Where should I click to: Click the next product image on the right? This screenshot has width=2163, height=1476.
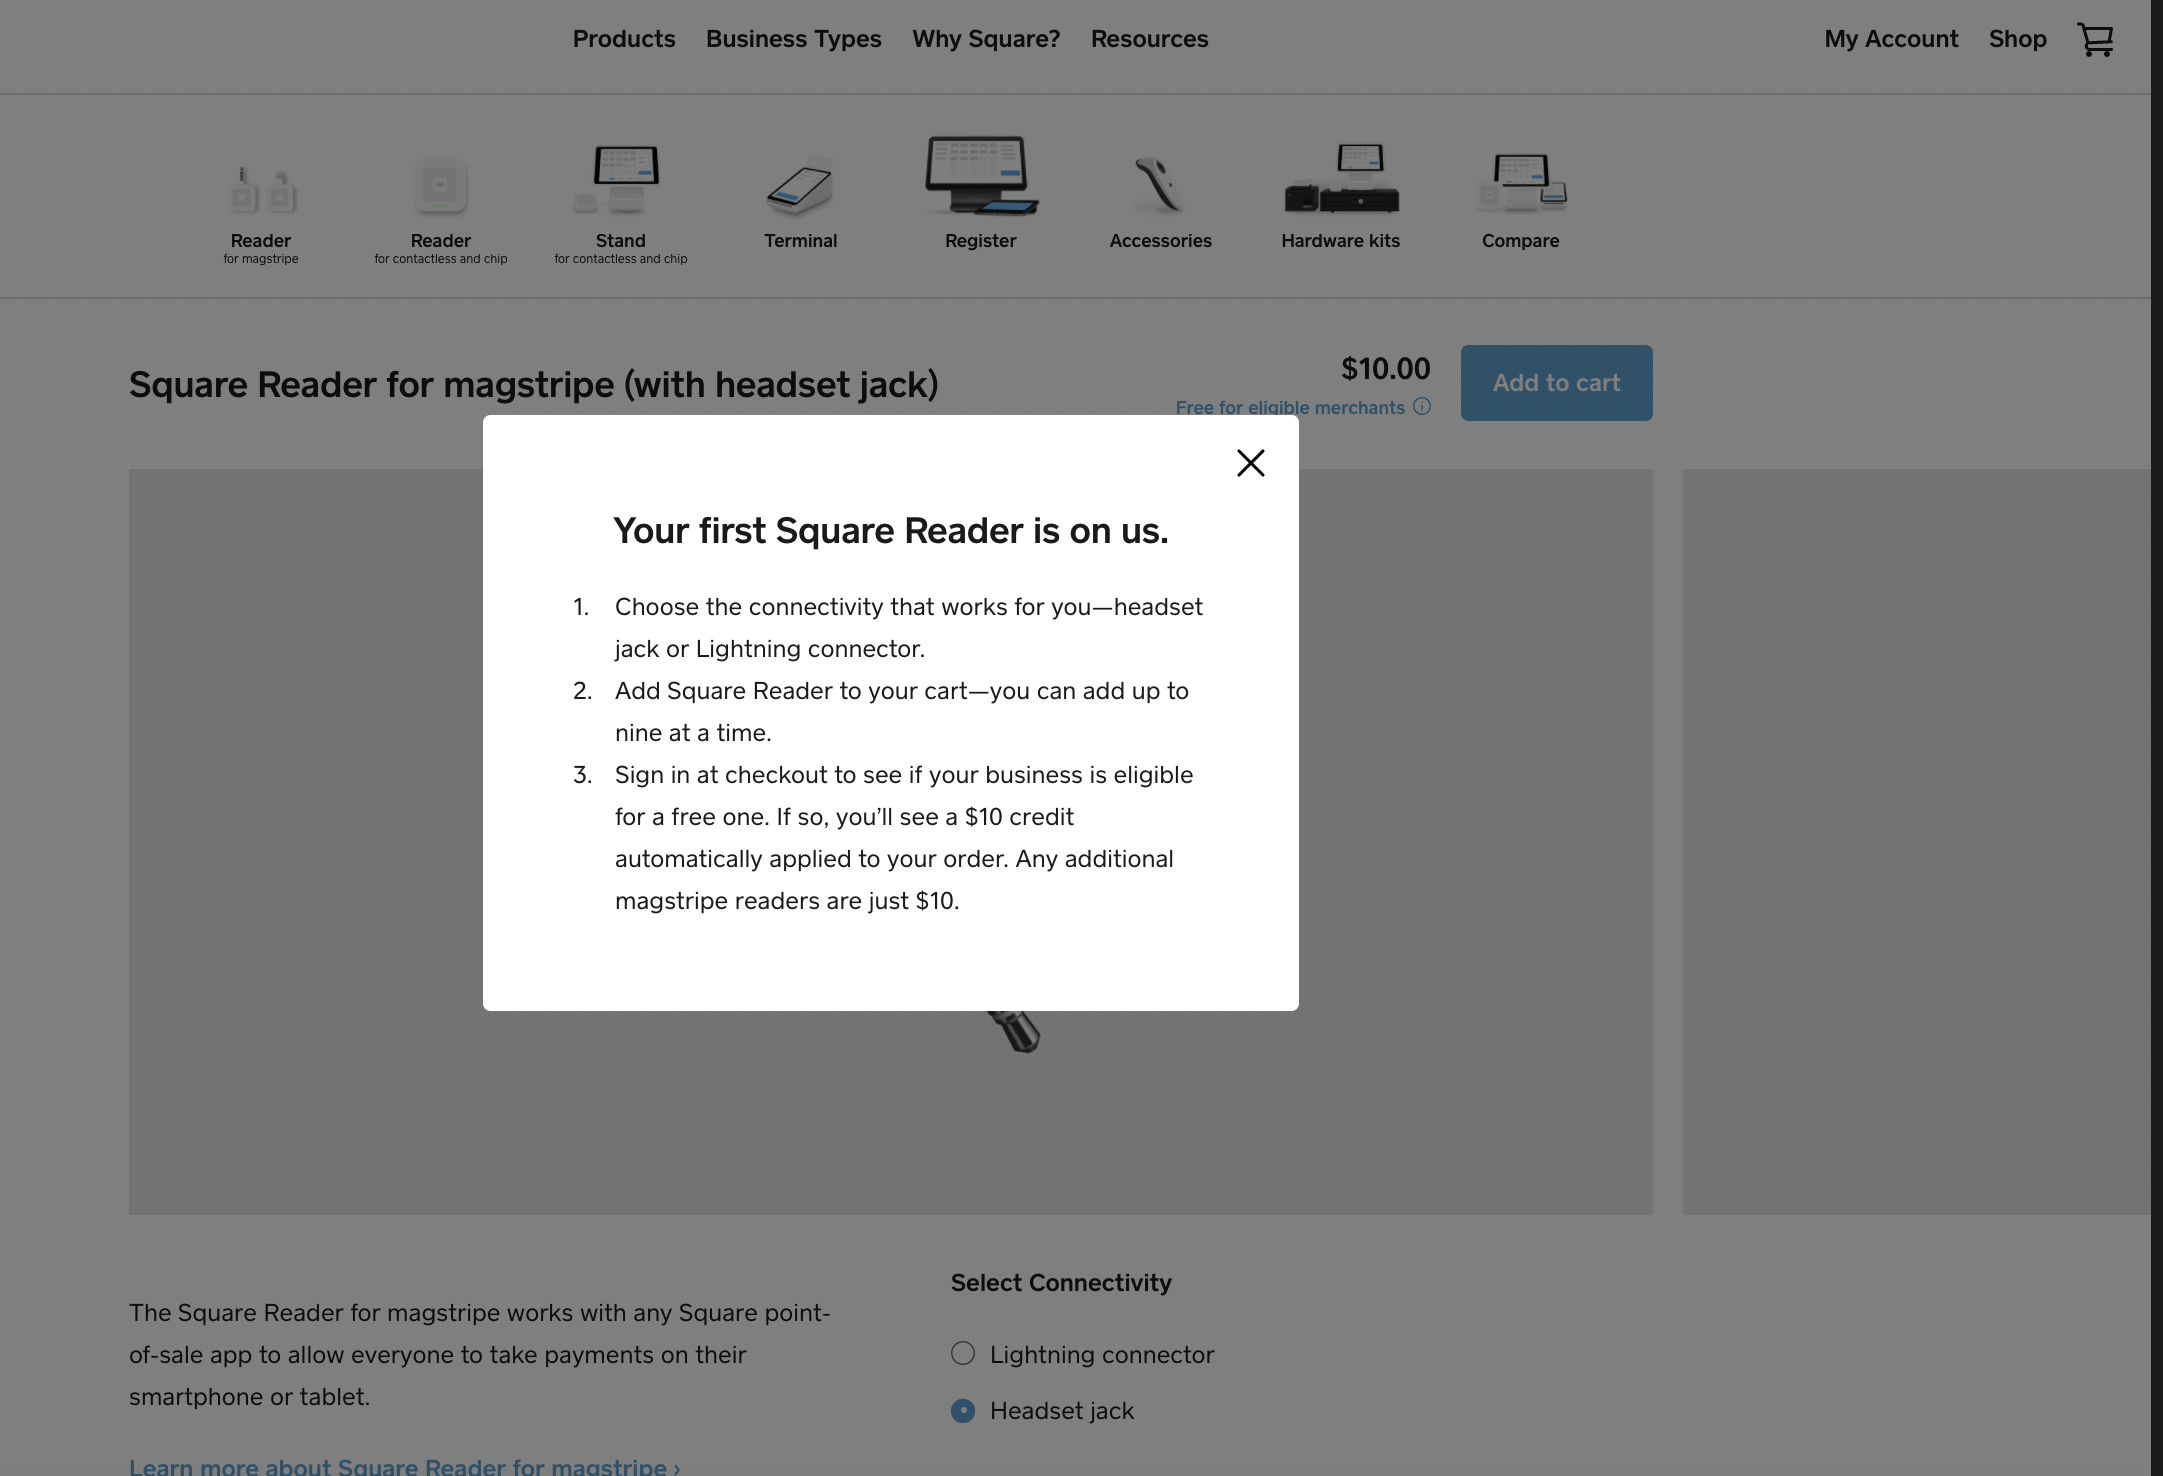pyautogui.click(x=1916, y=842)
